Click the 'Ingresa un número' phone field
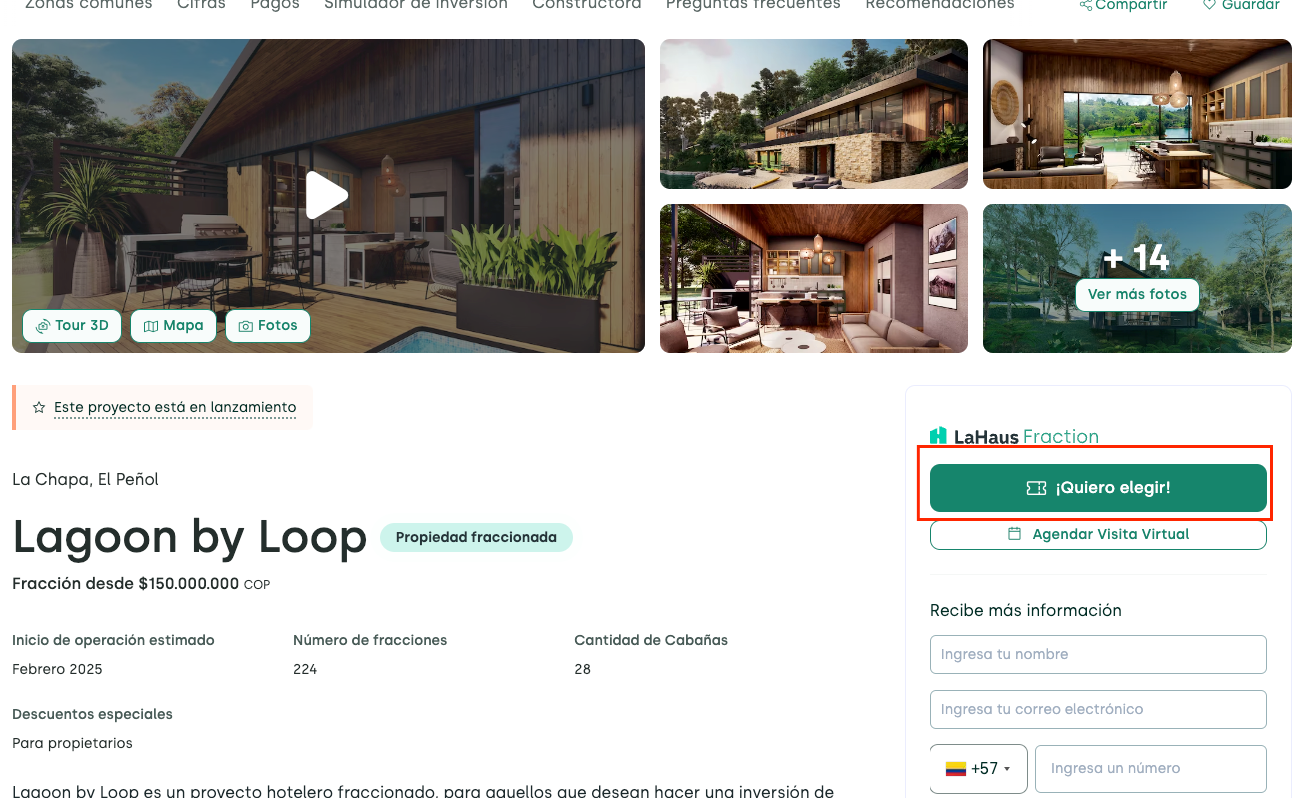Image resolution: width=1295 pixels, height=798 pixels. [1150, 768]
